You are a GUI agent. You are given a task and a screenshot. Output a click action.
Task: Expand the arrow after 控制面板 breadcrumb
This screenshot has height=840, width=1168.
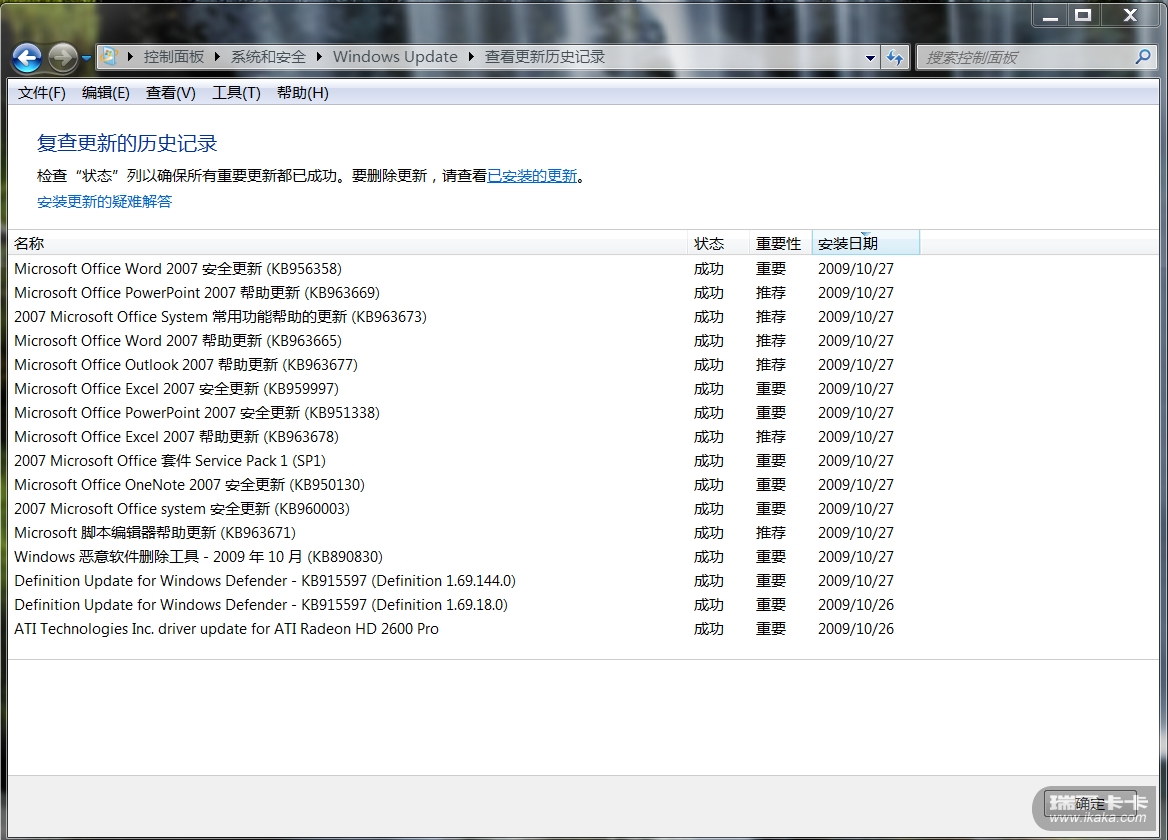(x=218, y=57)
